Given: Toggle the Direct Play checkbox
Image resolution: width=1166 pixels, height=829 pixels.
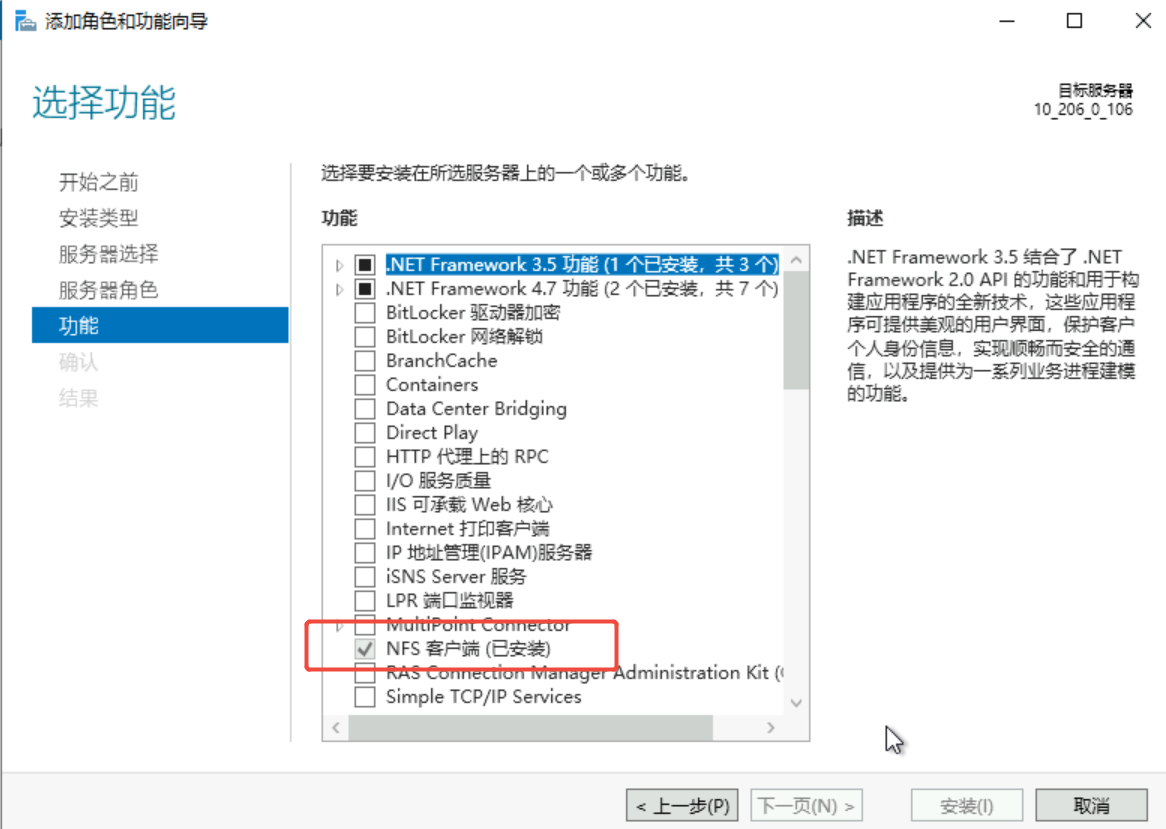Looking at the screenshot, I should click(365, 433).
